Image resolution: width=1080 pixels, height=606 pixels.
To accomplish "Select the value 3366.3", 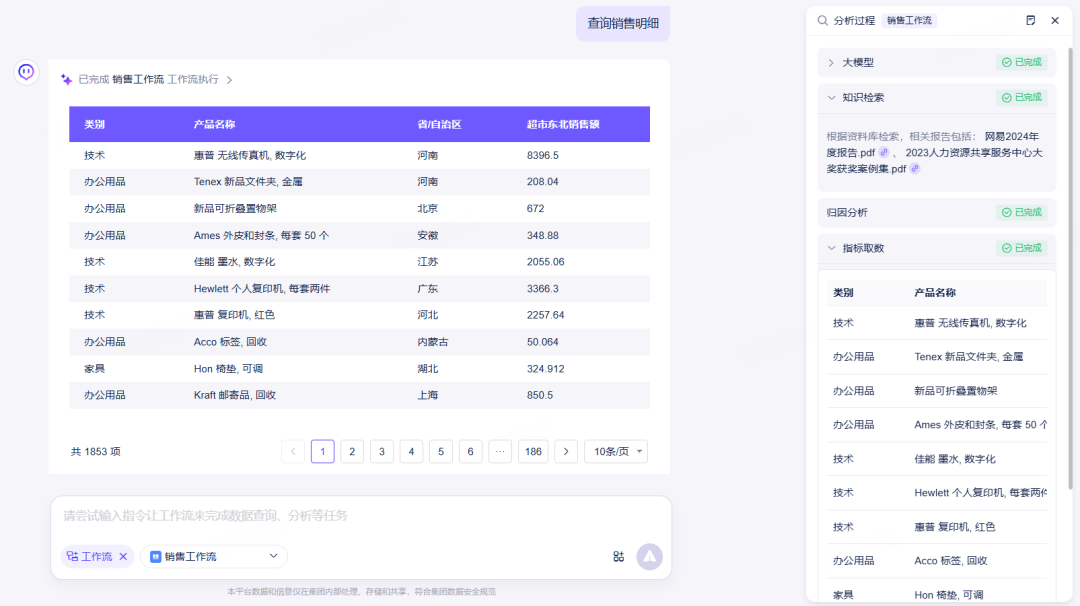I will (543, 289).
